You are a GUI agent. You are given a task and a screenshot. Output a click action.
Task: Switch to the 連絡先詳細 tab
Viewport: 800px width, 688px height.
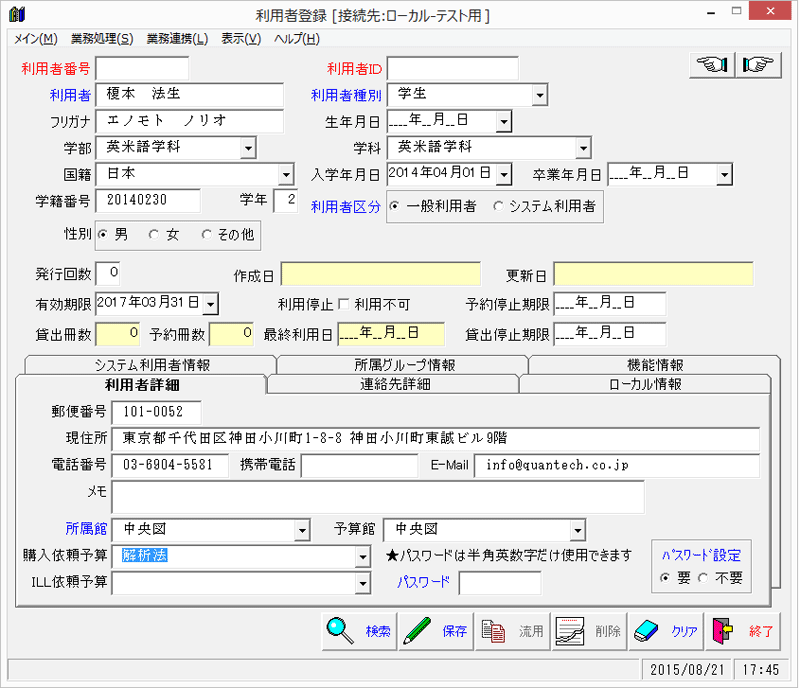394,384
